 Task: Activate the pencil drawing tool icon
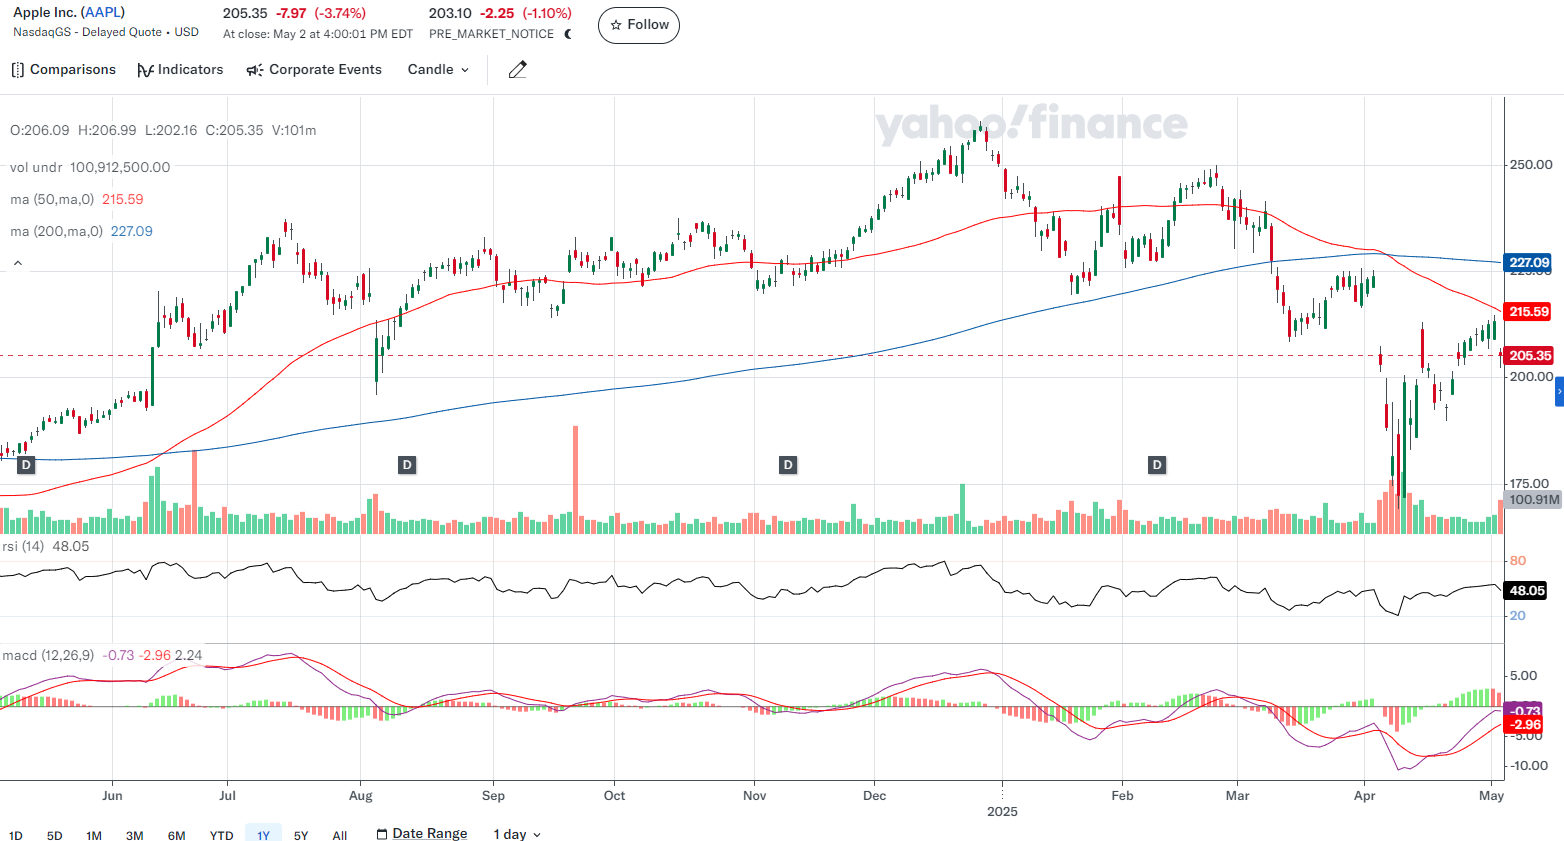click(x=517, y=70)
